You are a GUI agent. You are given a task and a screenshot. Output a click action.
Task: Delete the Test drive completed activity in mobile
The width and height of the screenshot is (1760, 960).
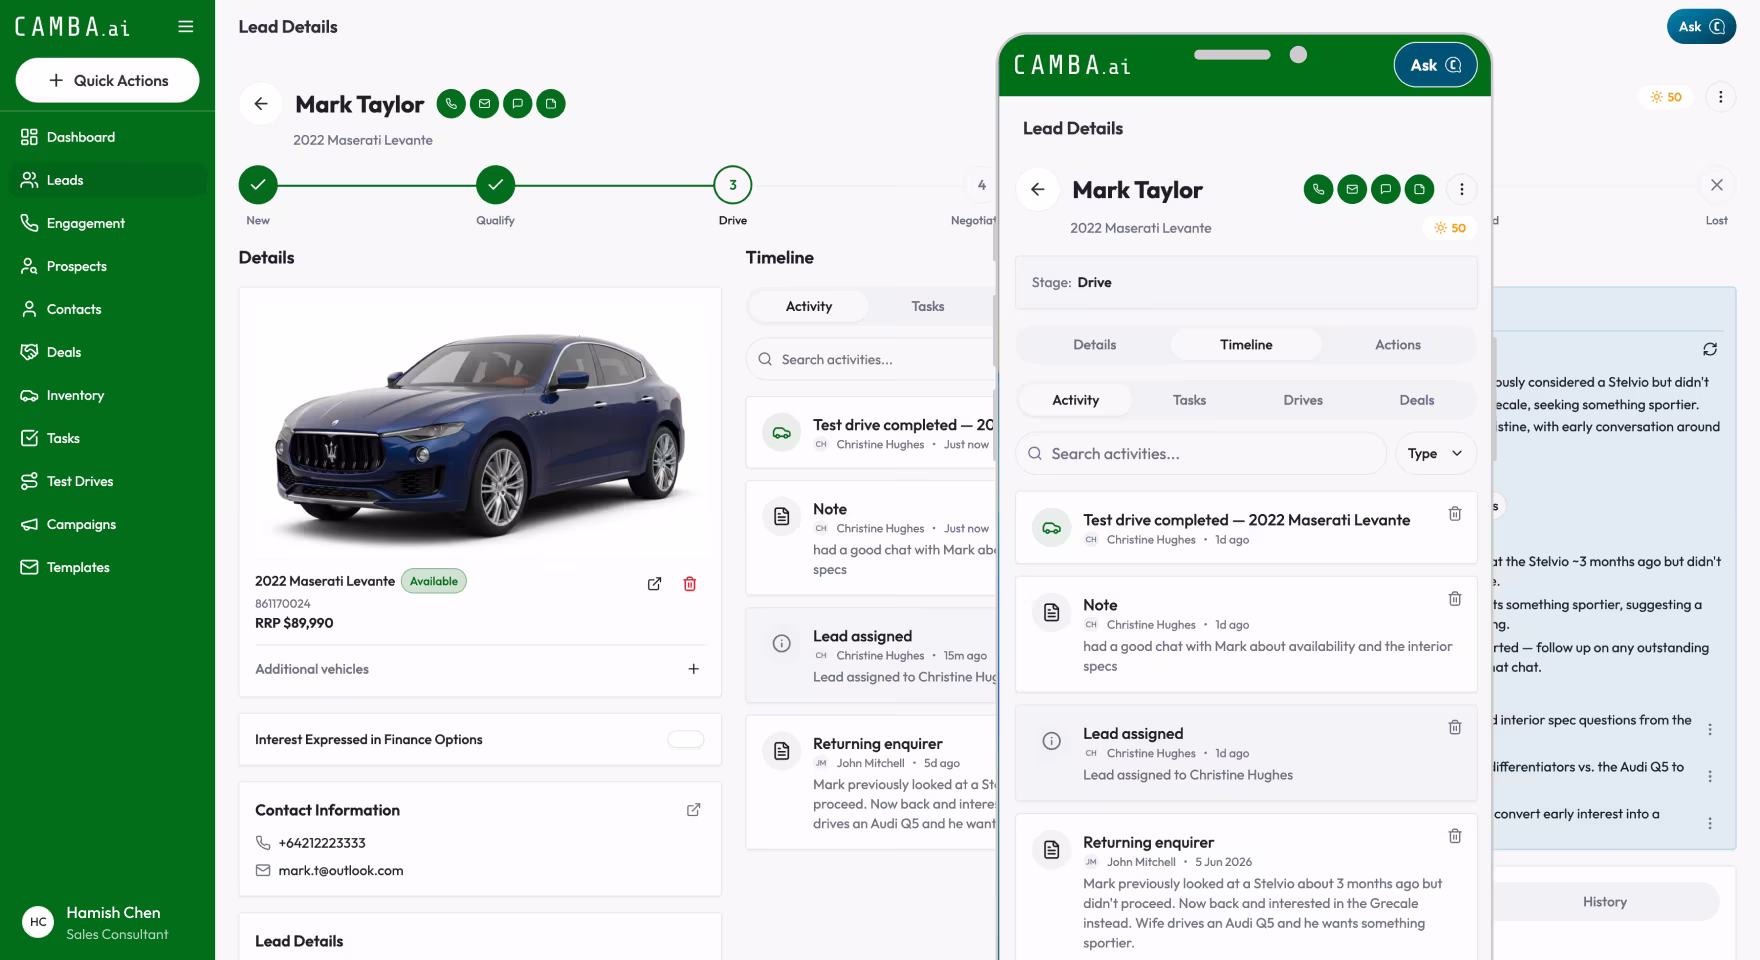click(x=1455, y=513)
